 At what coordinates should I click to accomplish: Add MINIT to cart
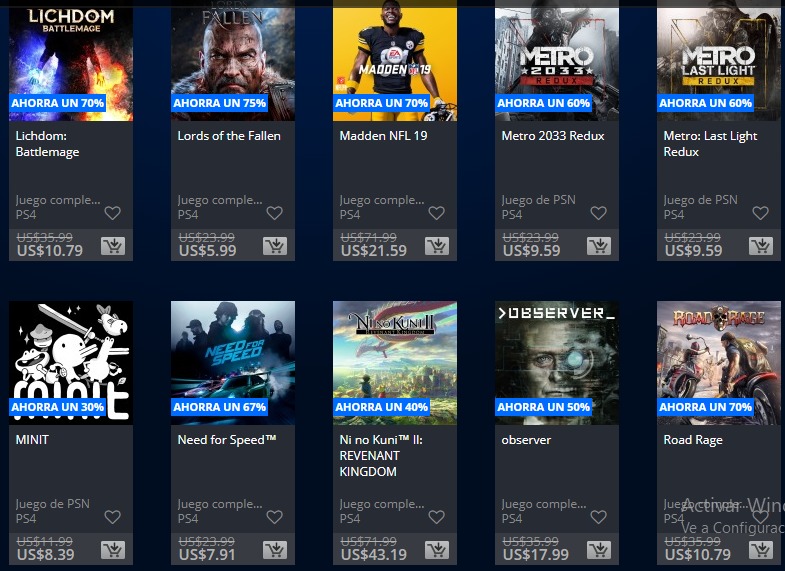[x=113, y=549]
